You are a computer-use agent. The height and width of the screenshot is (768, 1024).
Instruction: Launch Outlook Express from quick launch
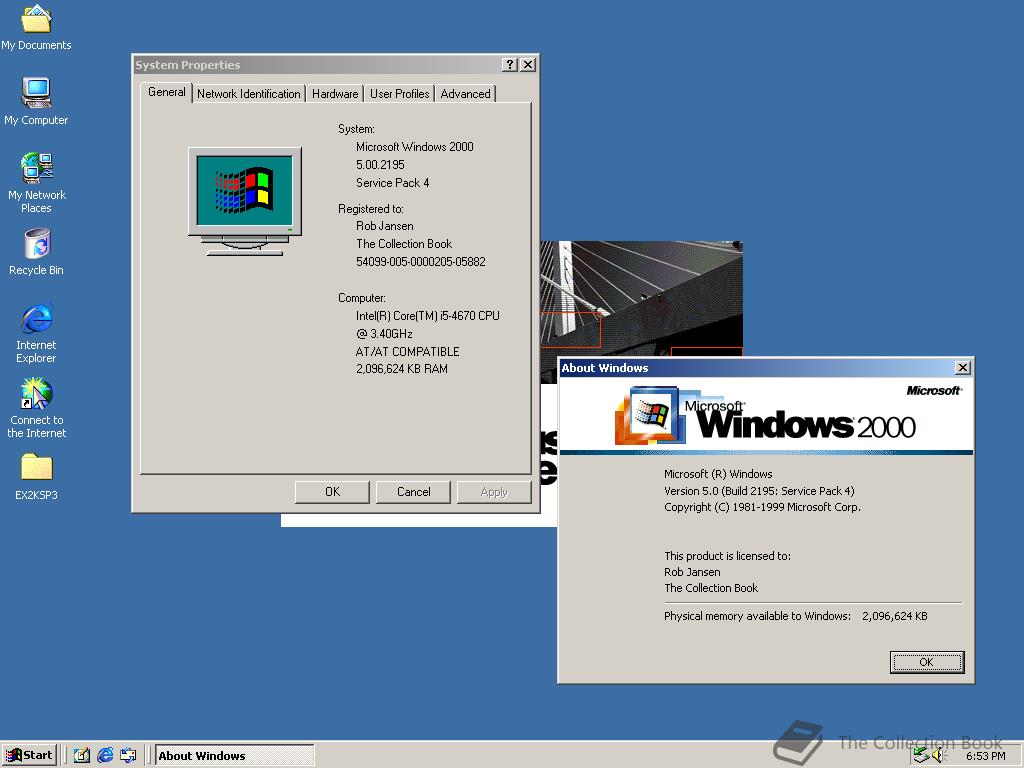[129, 755]
